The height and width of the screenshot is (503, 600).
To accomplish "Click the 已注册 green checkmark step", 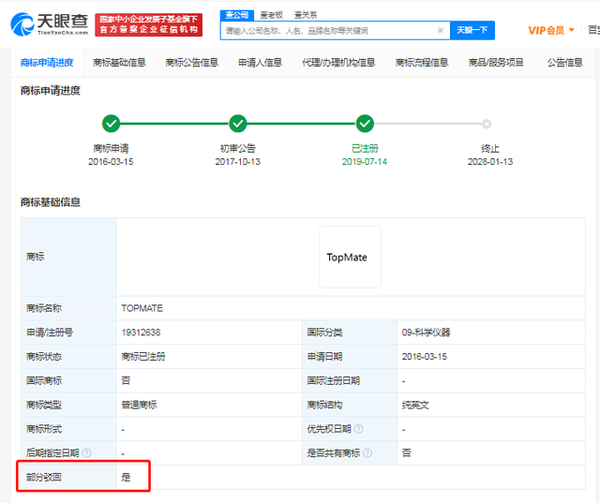I will point(365,124).
